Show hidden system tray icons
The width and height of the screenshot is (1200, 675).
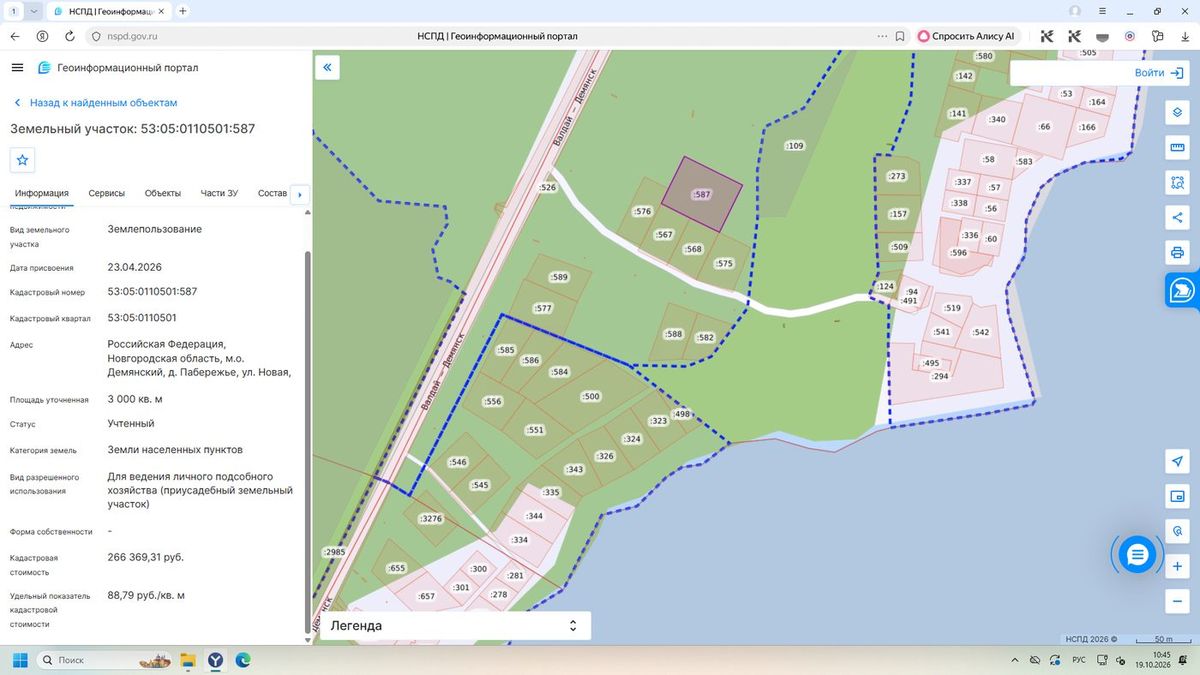(1017, 660)
